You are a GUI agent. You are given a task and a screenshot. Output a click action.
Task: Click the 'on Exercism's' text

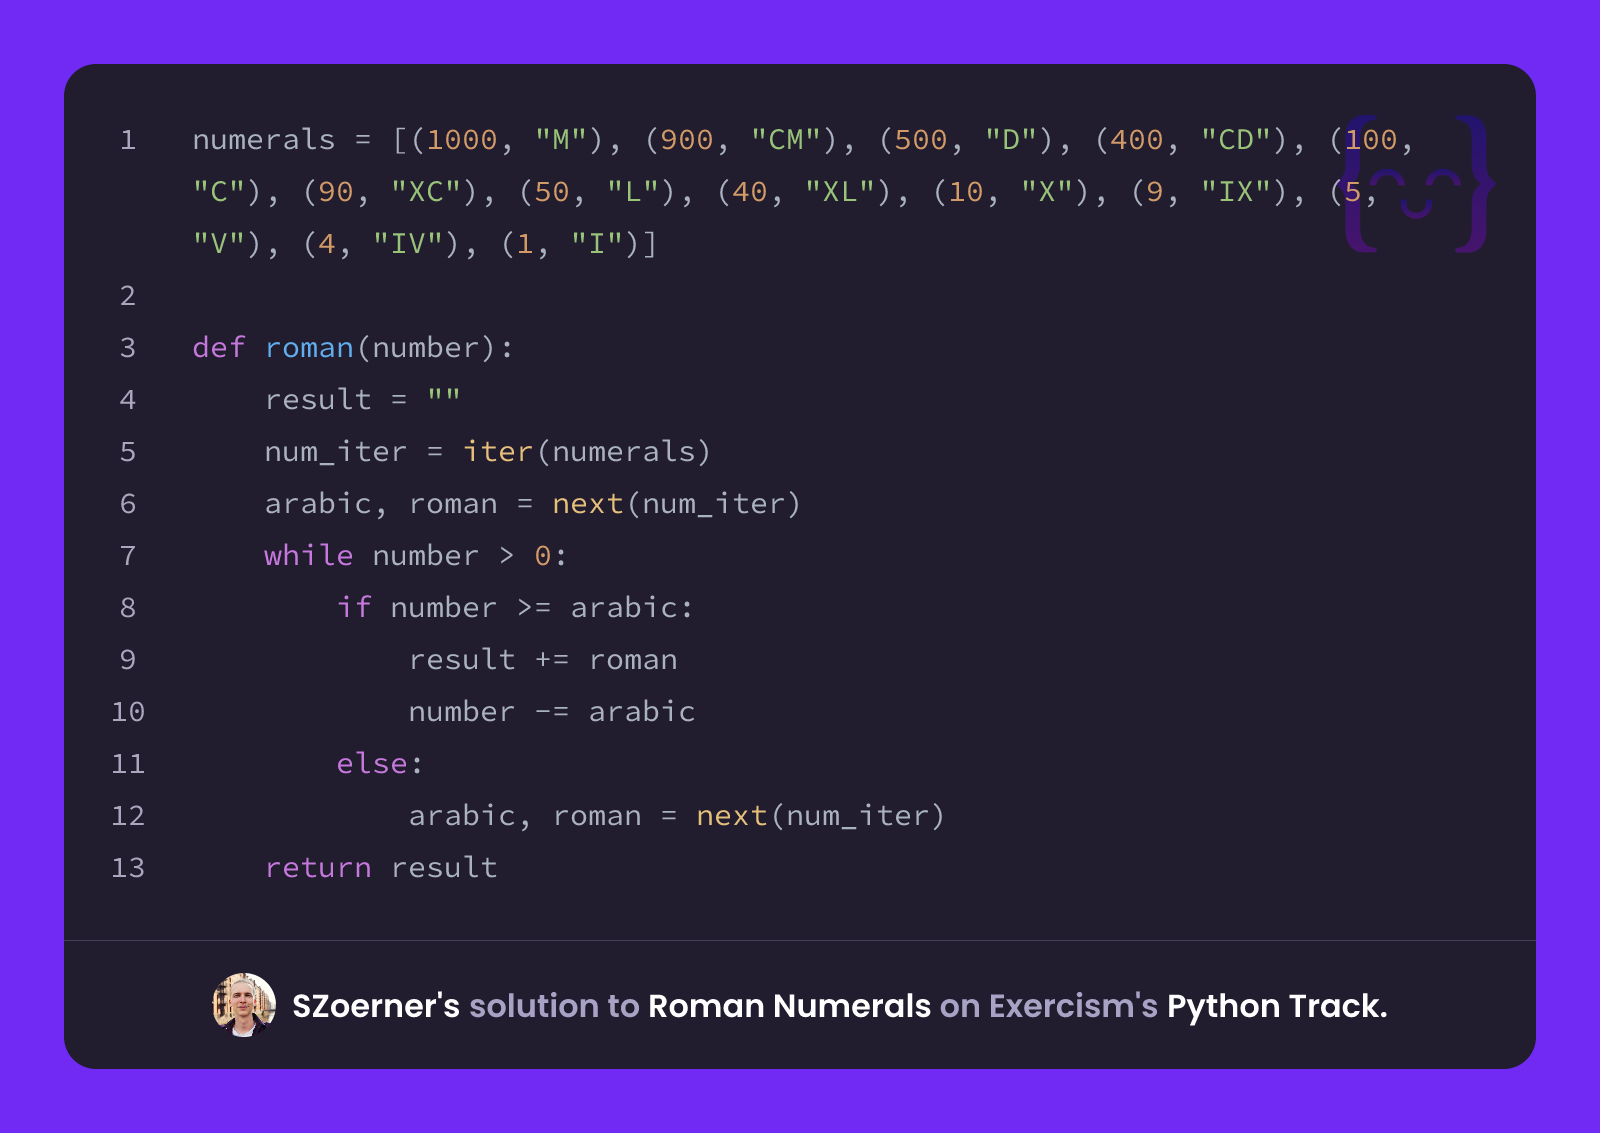coord(1049,1006)
